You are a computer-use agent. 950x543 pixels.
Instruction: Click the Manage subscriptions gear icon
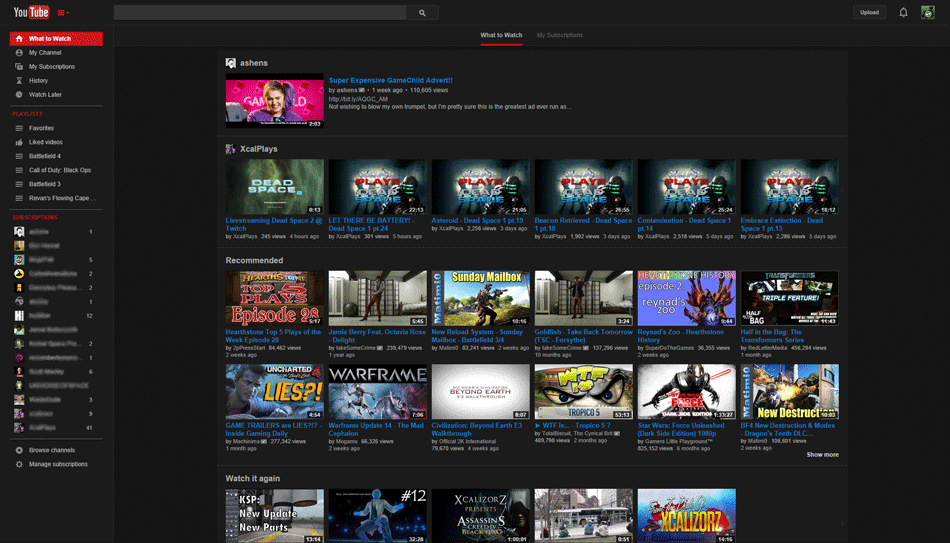pyautogui.click(x=19, y=464)
